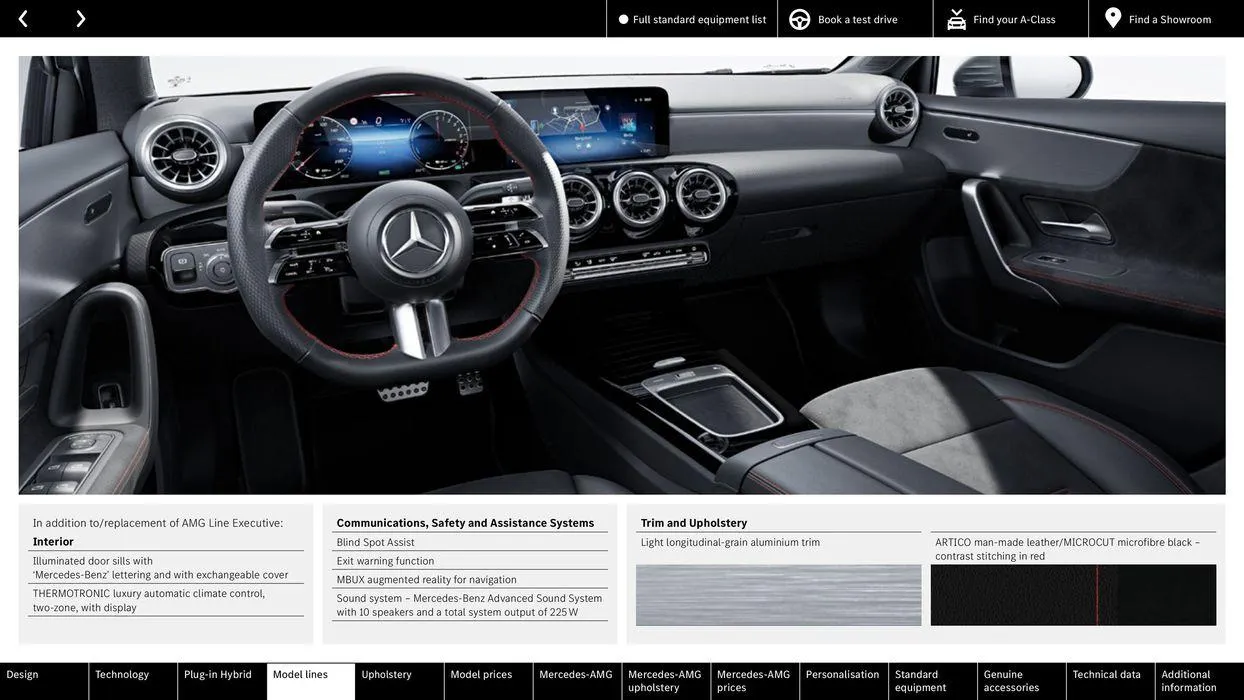Click the light aluminium trim swatch

coord(778,595)
